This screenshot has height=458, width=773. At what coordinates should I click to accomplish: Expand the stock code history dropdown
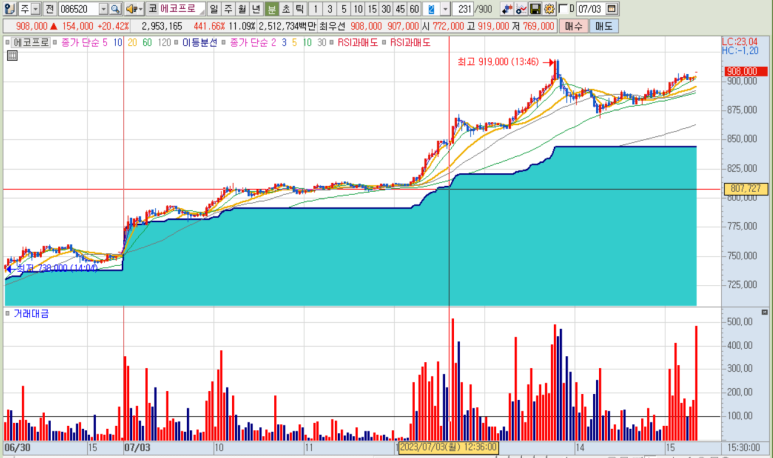point(104,9)
